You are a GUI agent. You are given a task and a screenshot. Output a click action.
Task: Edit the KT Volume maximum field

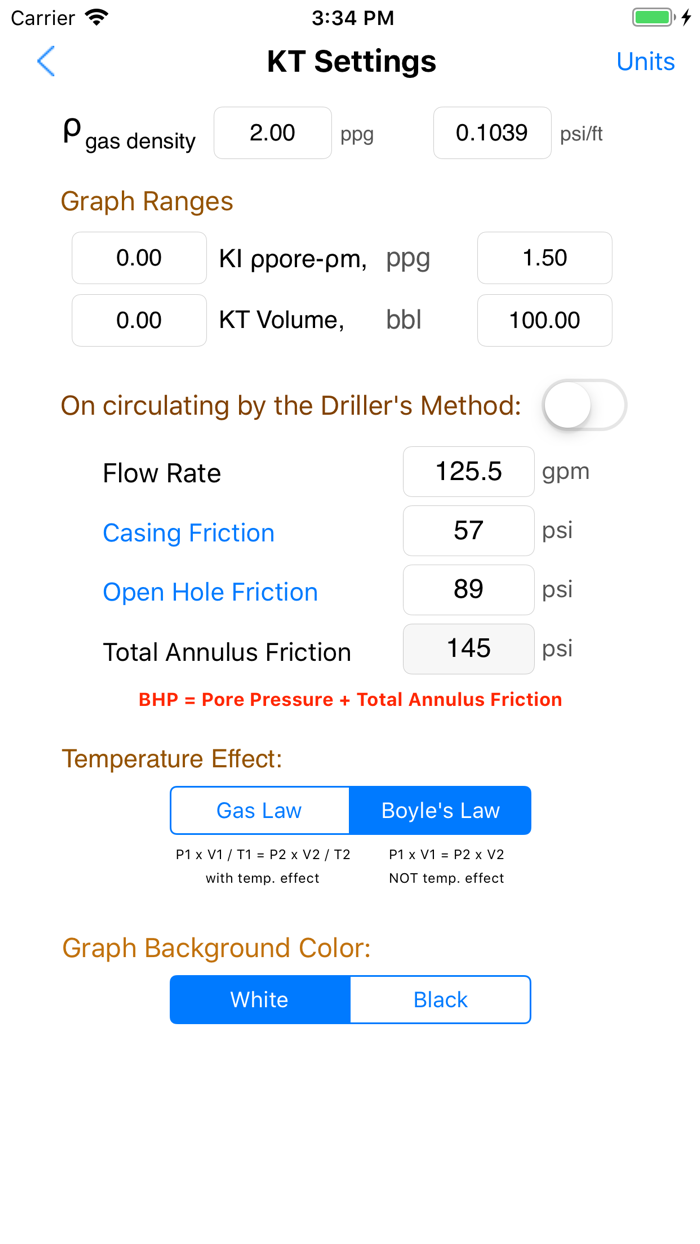(x=544, y=320)
